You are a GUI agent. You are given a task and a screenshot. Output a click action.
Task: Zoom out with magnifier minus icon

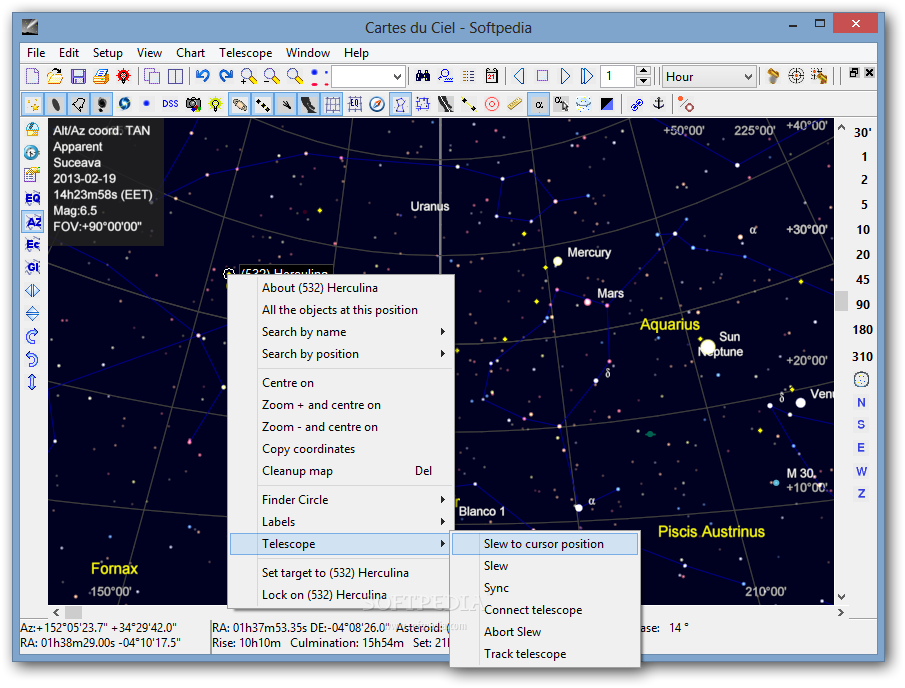[x=271, y=76]
